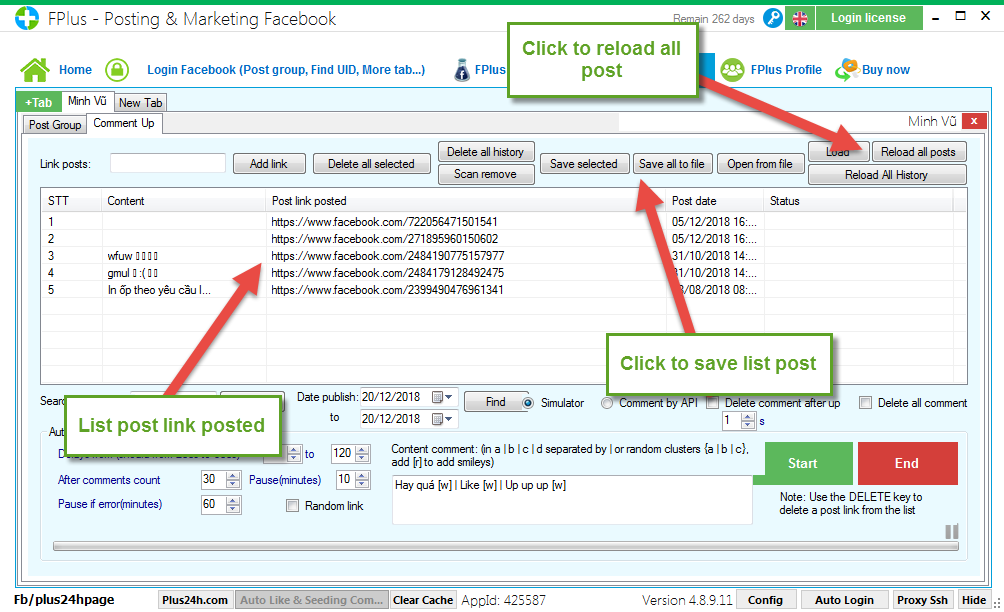
Task: Click the Save all to file button
Action: pos(672,164)
